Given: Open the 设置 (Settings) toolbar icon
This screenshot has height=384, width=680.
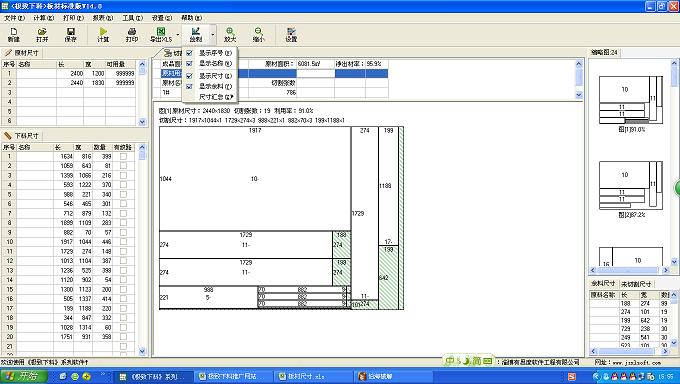Looking at the screenshot, I should point(291,35).
